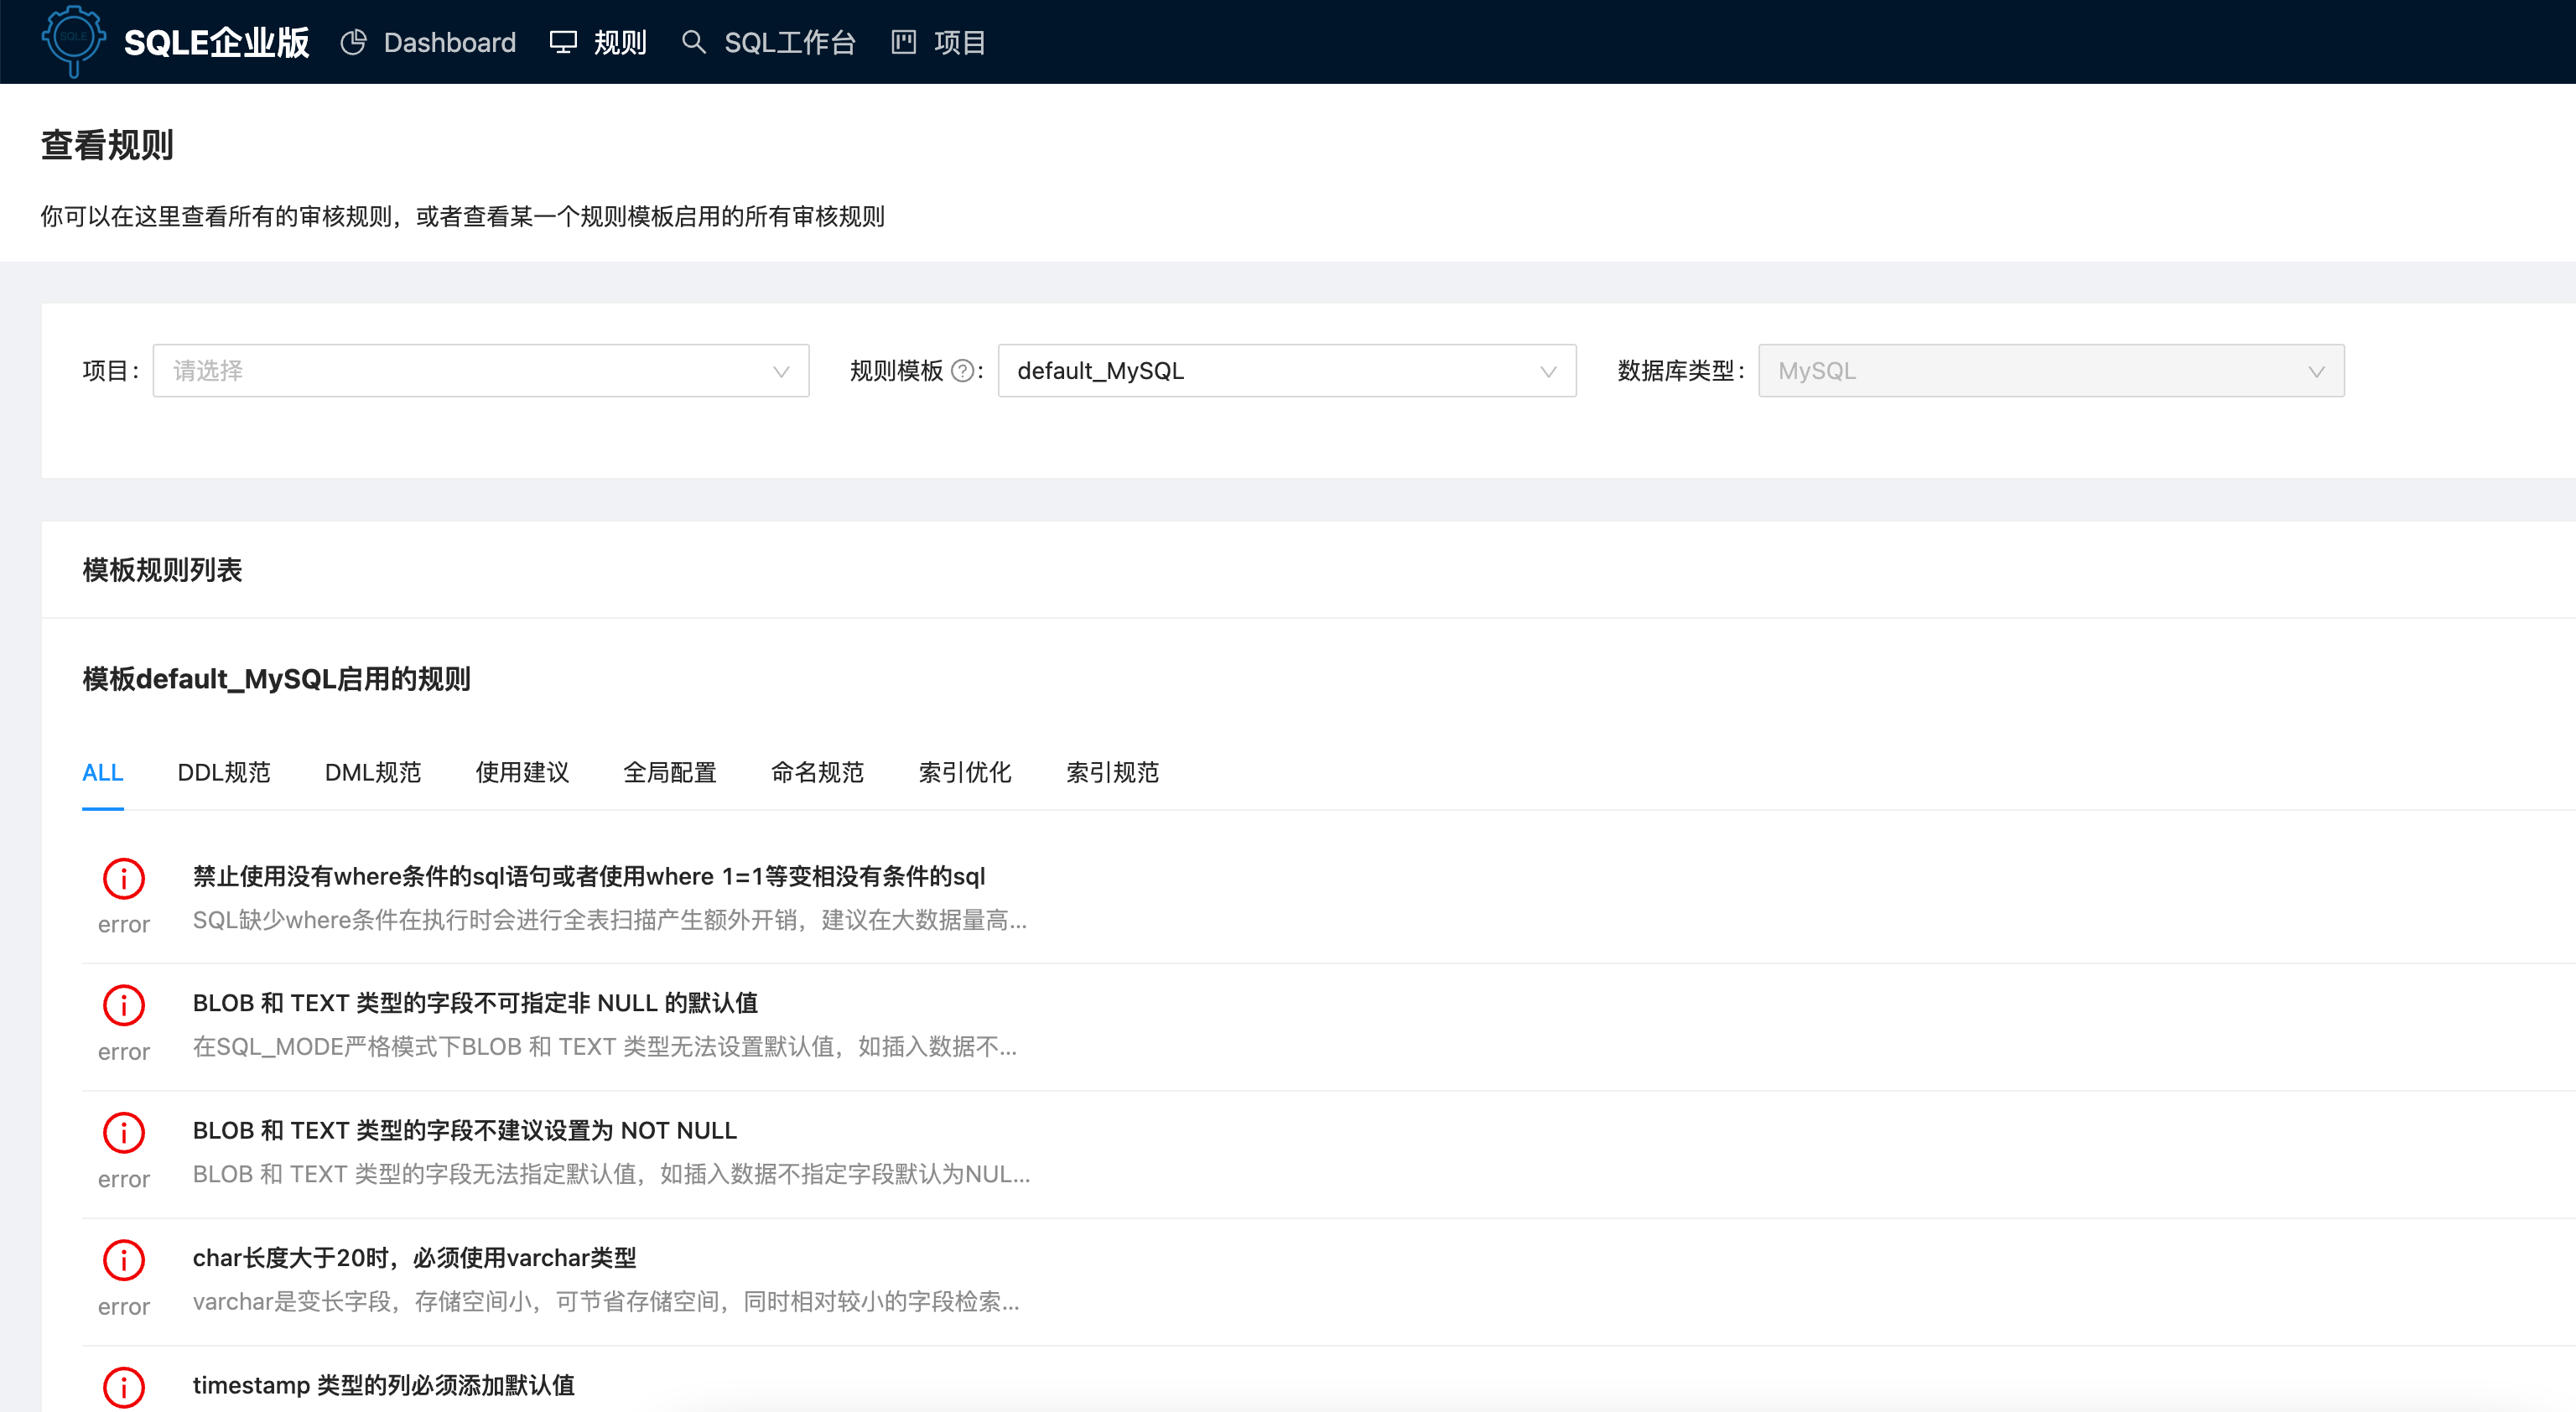Switch to the 索引优化 tab
This screenshot has height=1412, width=2576.
tap(964, 772)
